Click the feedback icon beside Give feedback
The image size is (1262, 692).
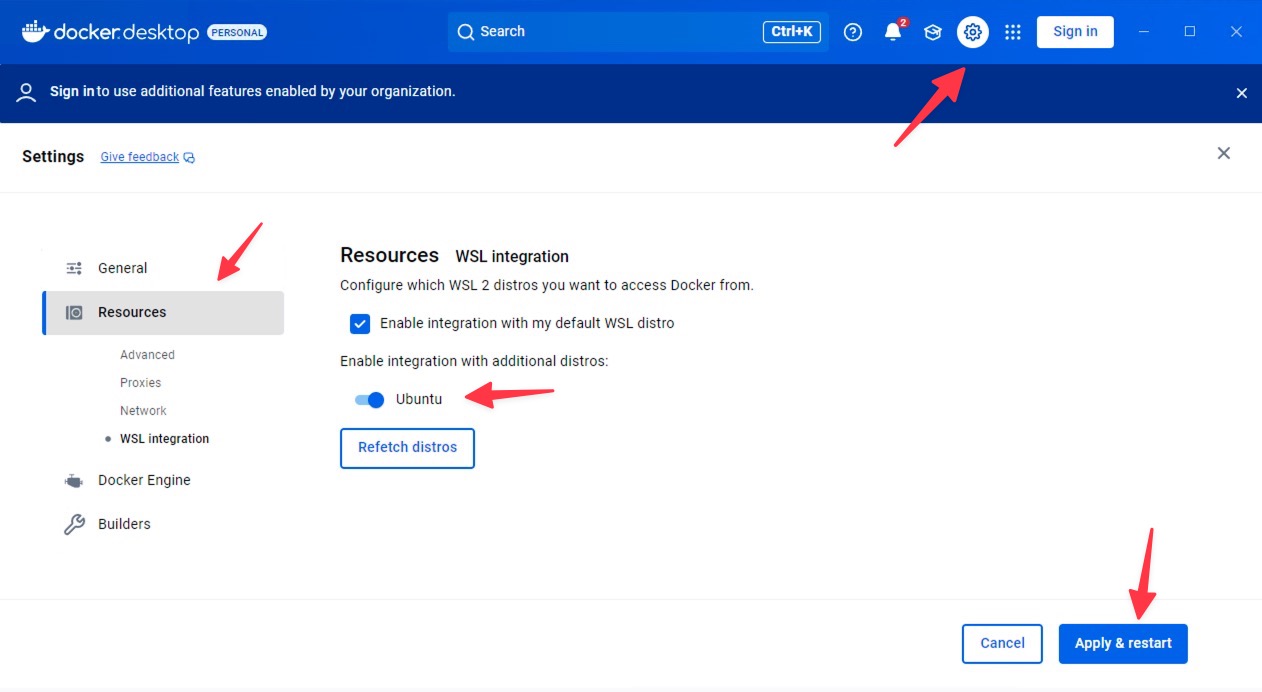[x=189, y=158]
